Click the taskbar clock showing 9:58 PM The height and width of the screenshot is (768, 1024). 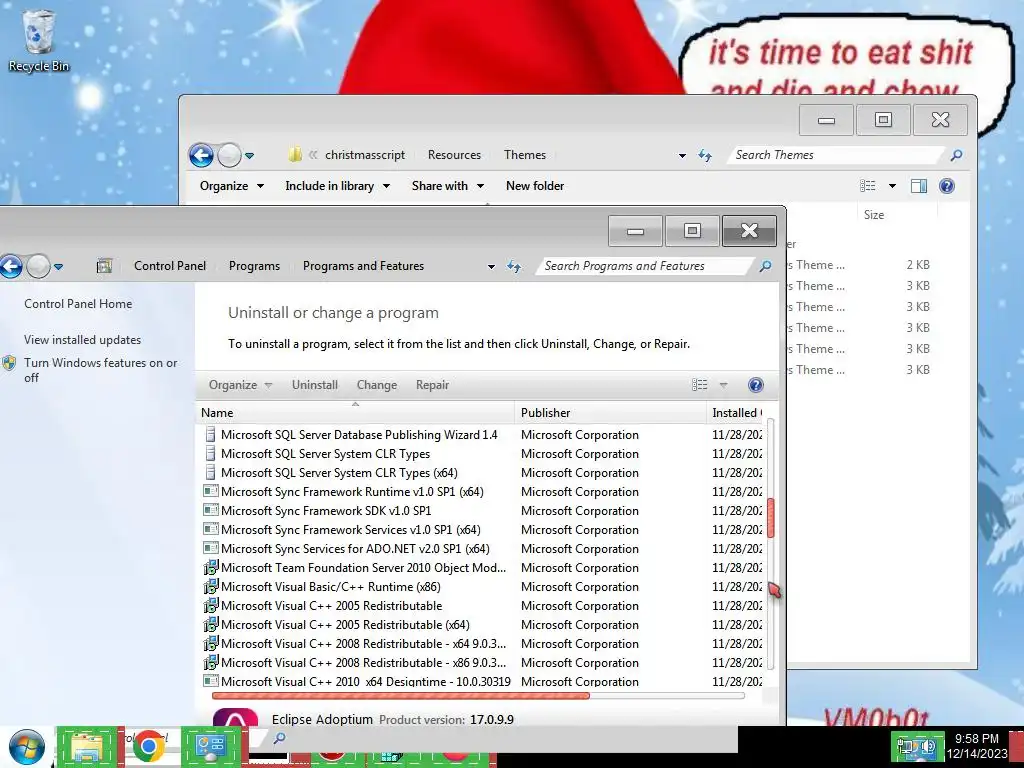point(976,746)
